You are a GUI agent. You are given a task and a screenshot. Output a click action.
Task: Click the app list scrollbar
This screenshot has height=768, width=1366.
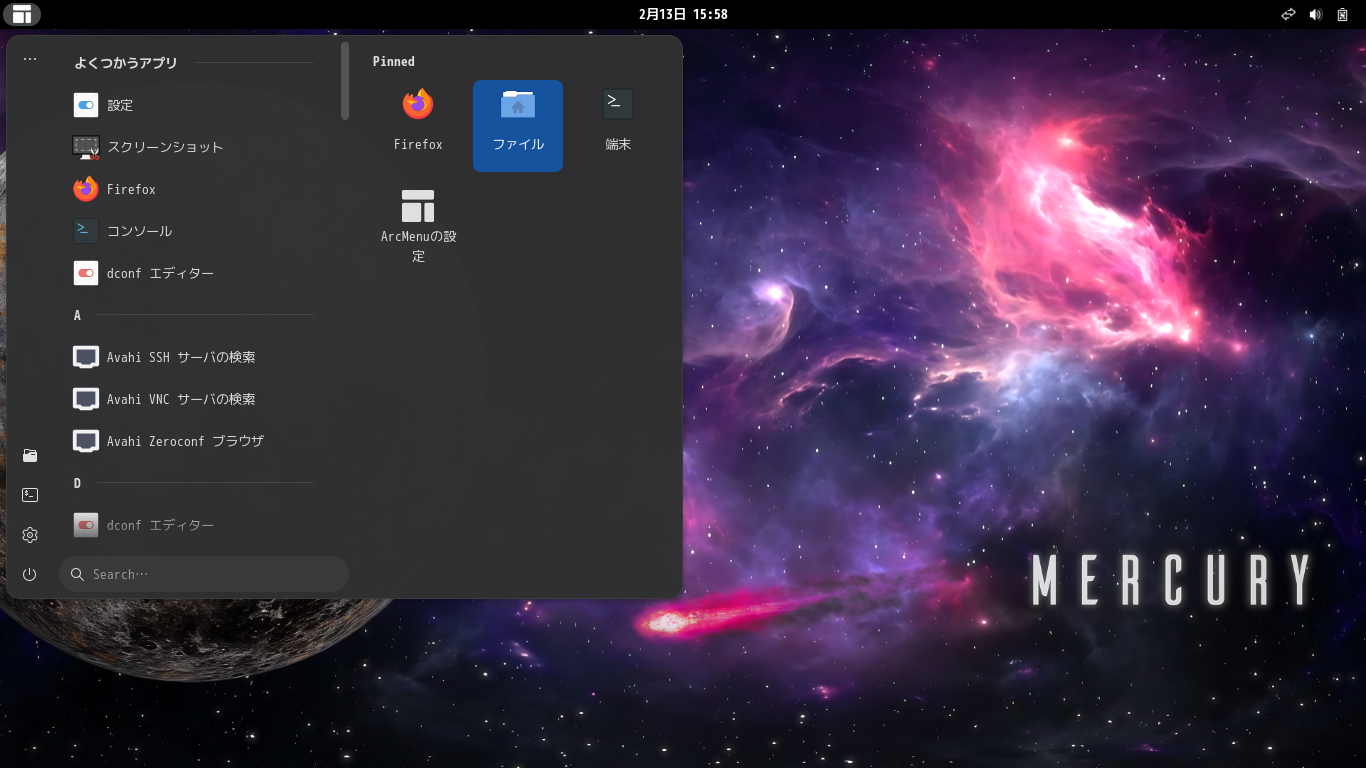coord(345,81)
